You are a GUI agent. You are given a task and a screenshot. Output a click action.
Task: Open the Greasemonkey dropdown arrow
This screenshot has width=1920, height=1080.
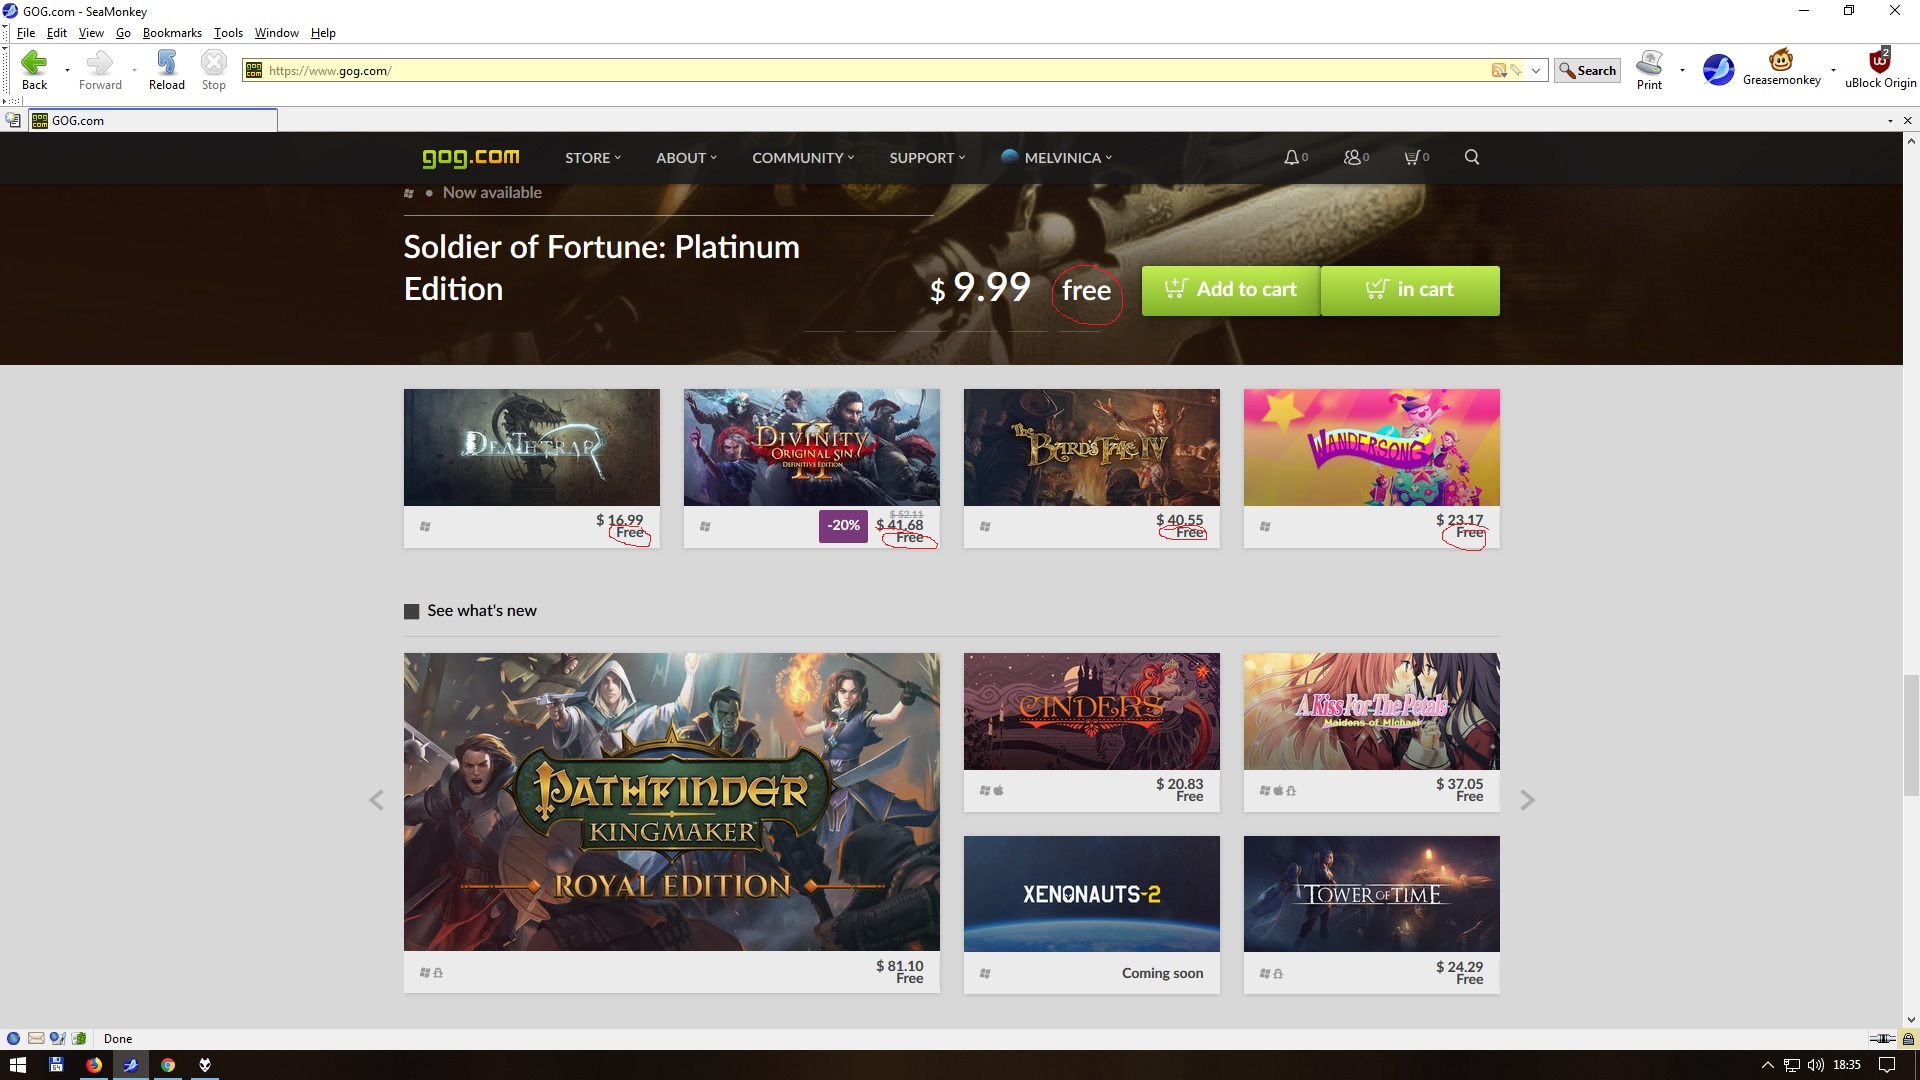point(1833,70)
